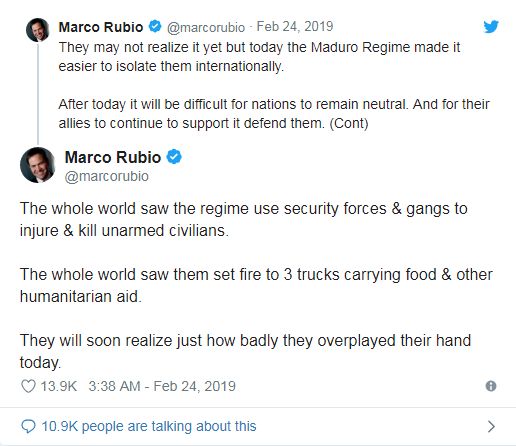Open the tweet info icon
Image resolution: width=516 pixels, height=446 pixels.
click(491, 386)
